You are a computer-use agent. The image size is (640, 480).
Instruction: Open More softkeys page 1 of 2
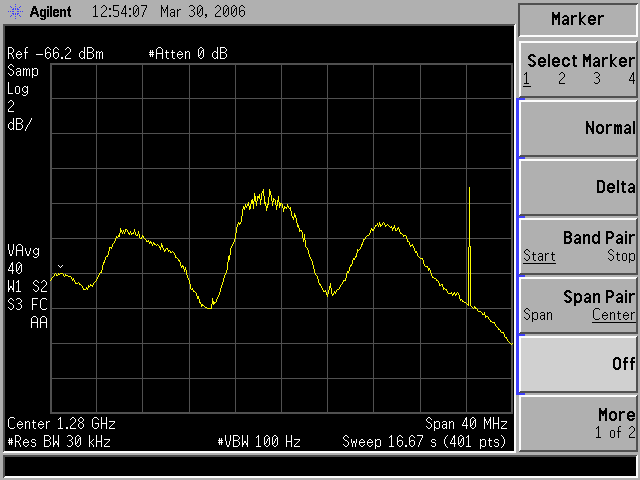coord(578,423)
